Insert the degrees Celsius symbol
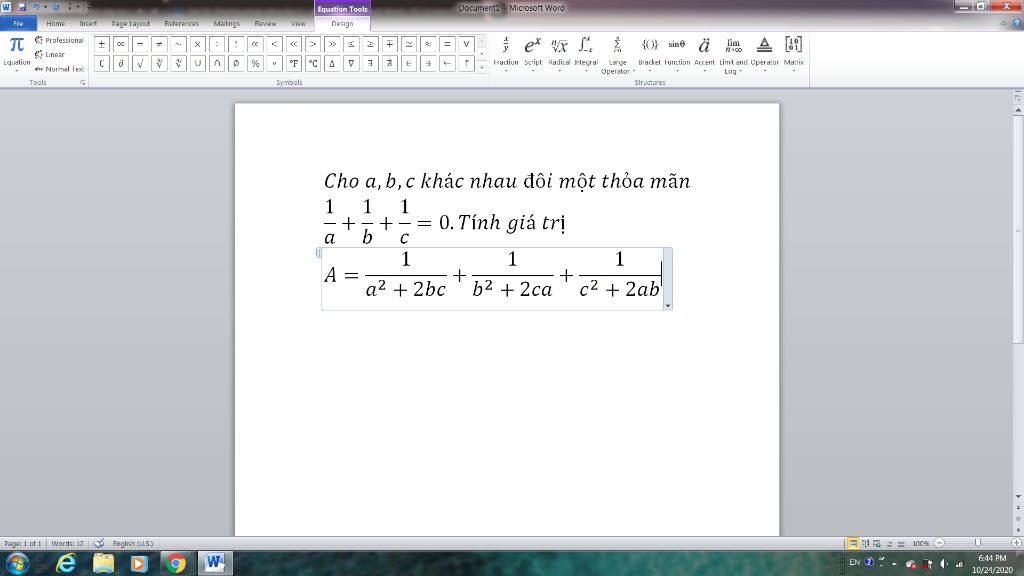This screenshot has height=576, width=1024. (x=313, y=63)
